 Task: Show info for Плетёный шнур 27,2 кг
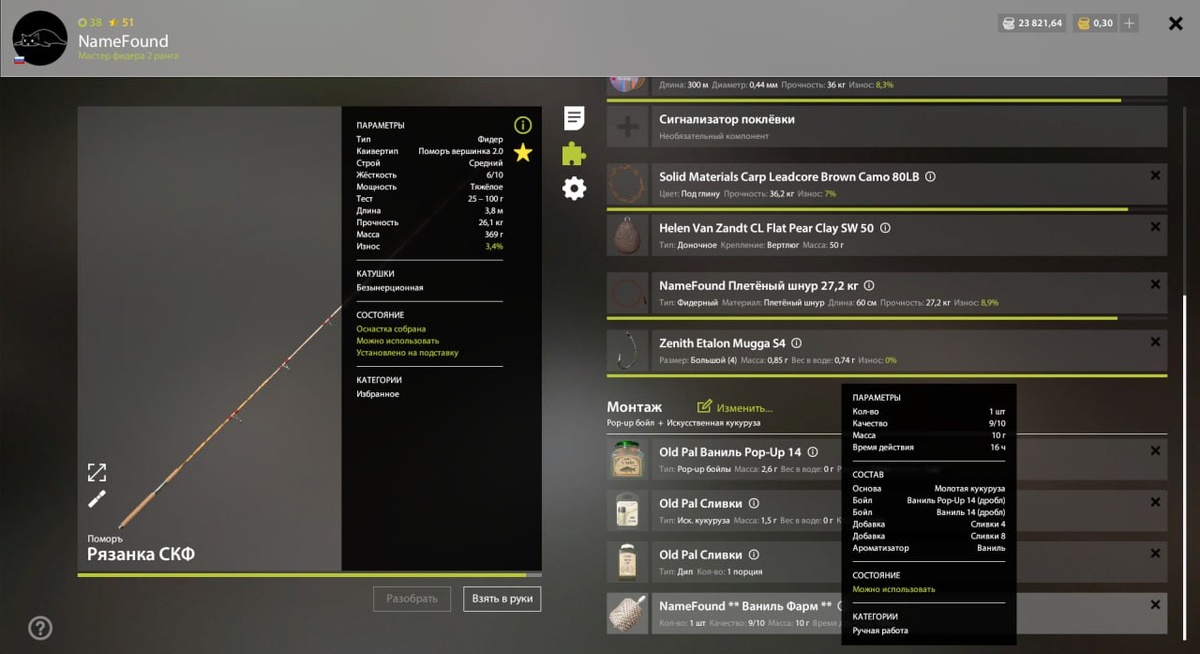[868, 286]
